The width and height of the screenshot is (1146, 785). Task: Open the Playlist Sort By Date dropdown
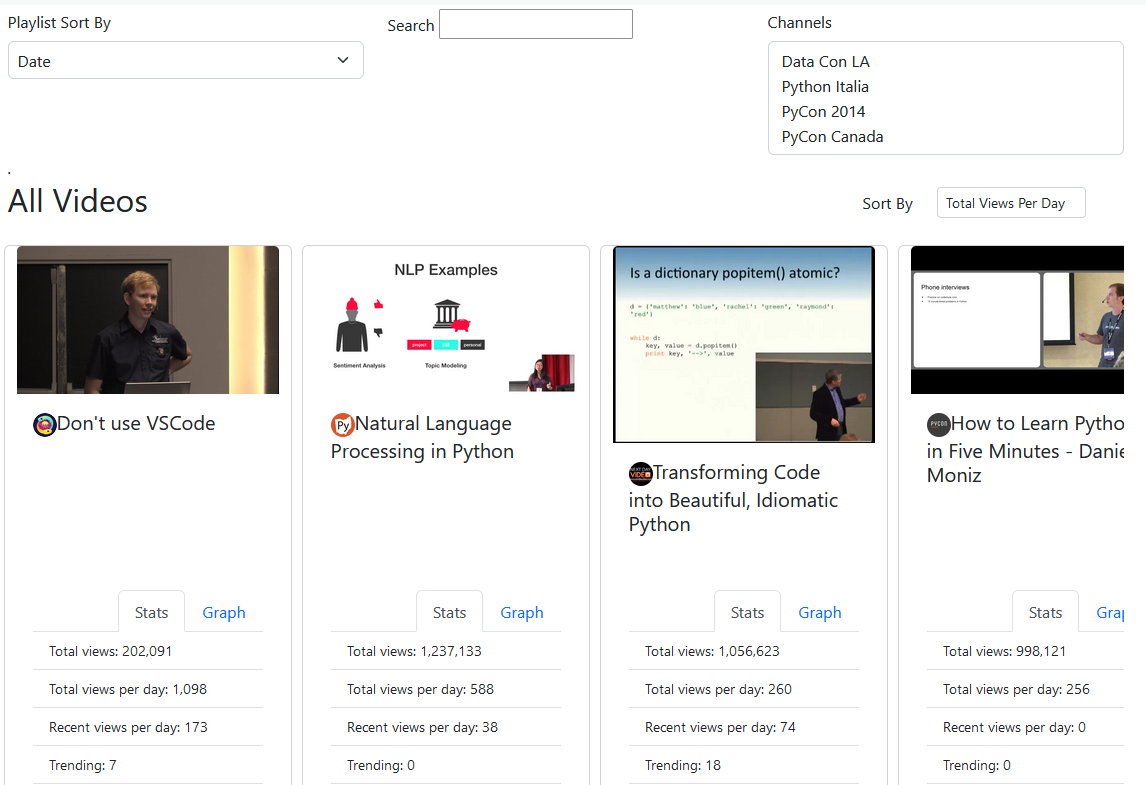(x=185, y=61)
